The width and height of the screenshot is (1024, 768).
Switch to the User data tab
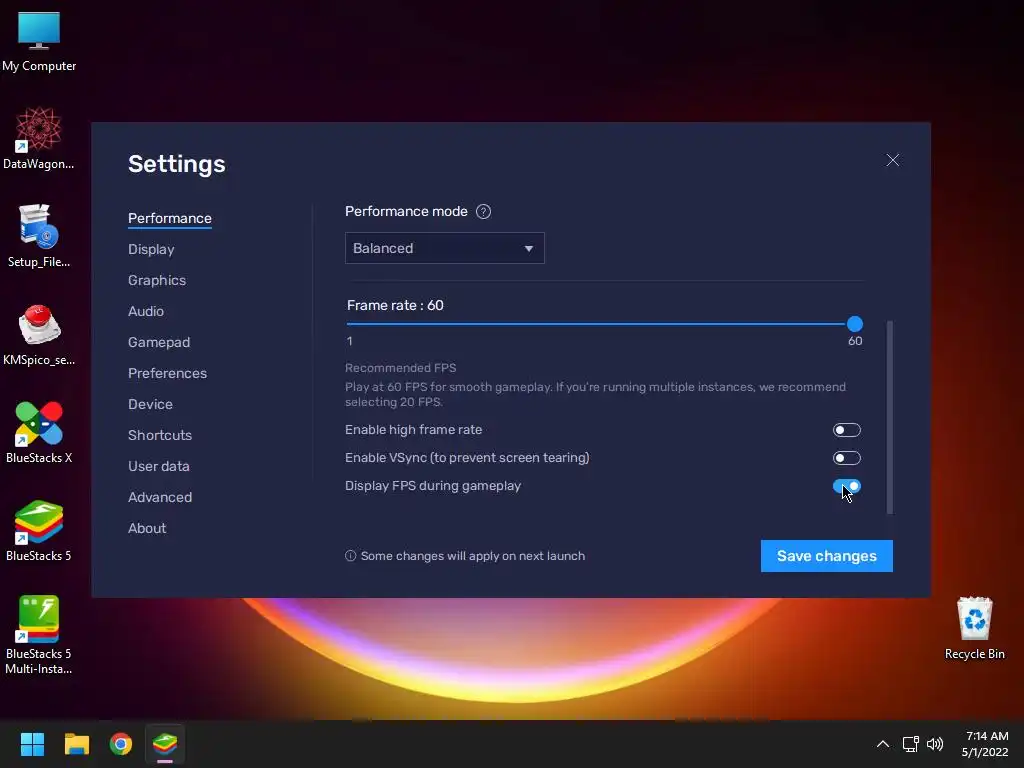coord(159,466)
